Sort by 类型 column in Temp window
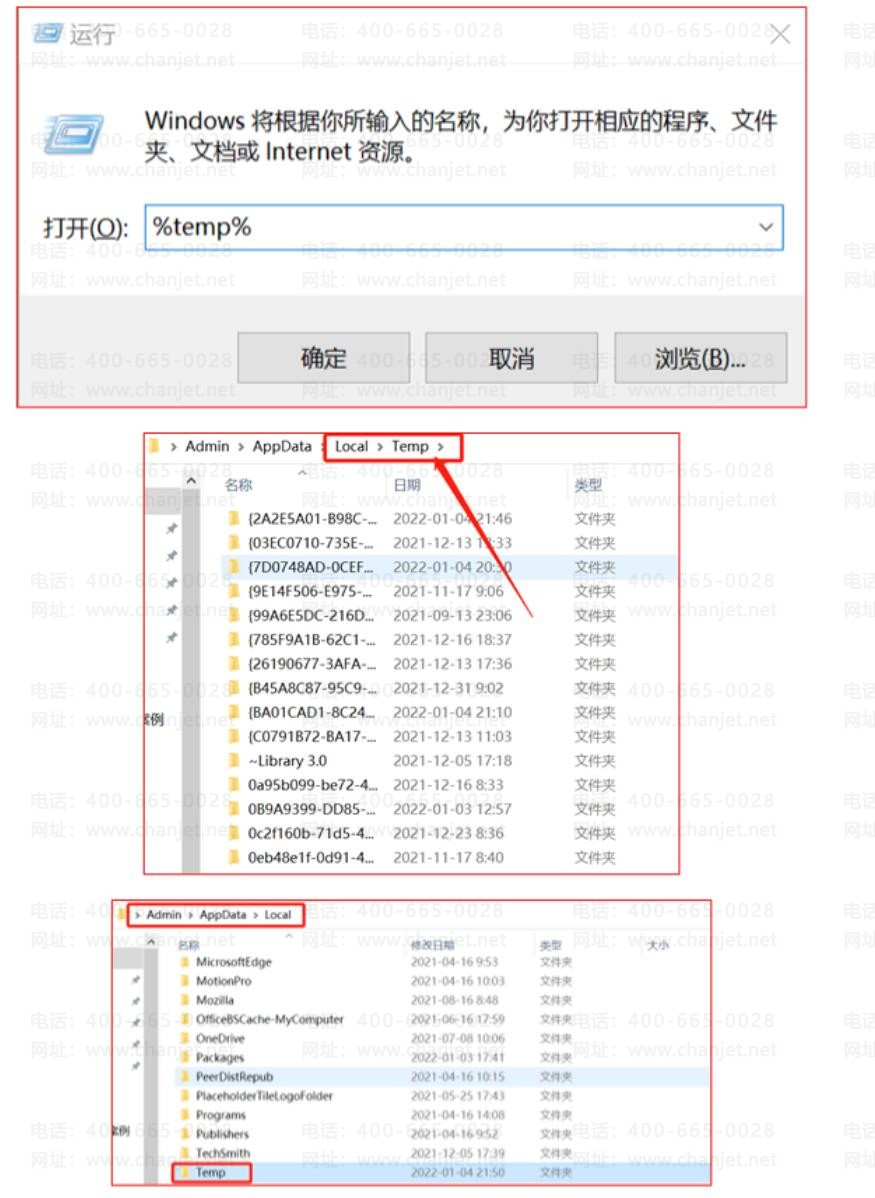Image resolution: width=875 pixels, height=1198 pixels. click(588, 485)
